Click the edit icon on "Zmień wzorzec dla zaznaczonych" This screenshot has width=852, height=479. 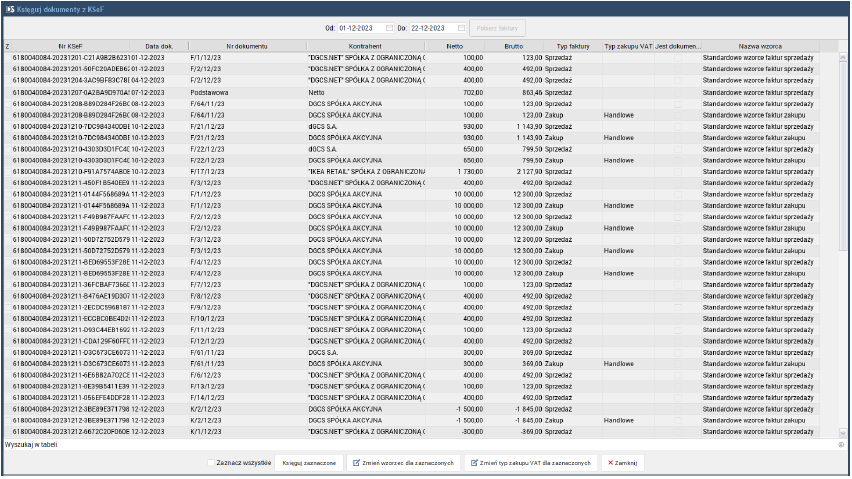356,463
